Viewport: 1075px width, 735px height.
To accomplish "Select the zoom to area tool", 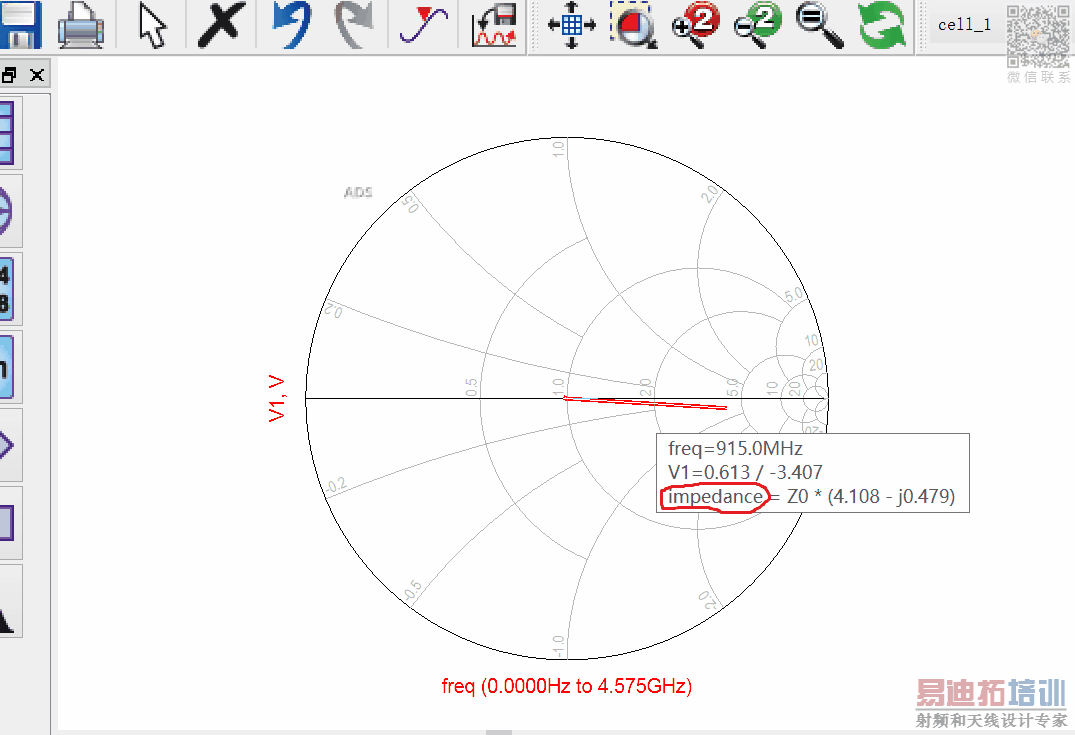I will (634, 25).
